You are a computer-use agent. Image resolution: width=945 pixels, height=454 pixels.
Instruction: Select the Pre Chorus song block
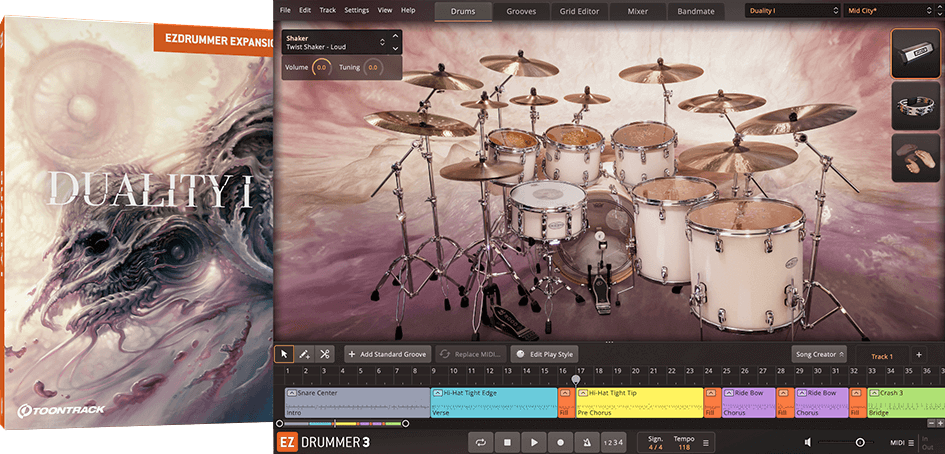point(639,403)
